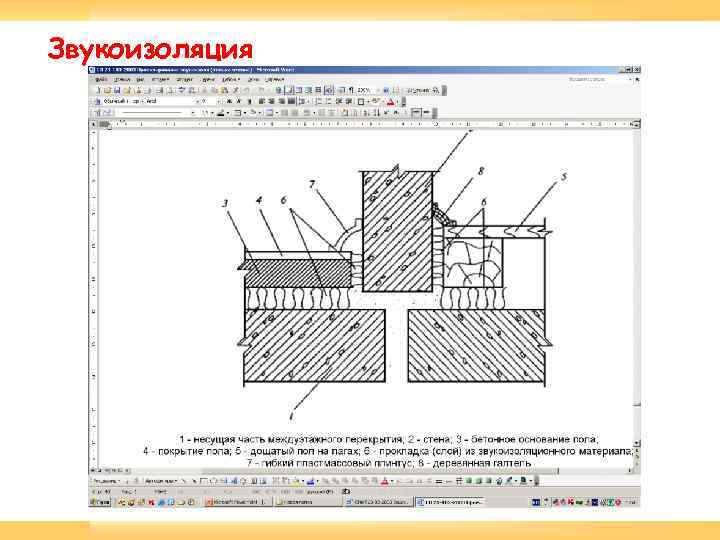Screen dimensions: 720x540
Task: Open the line style dropdown in tables toolbar
Action: pyautogui.click(x=193, y=112)
